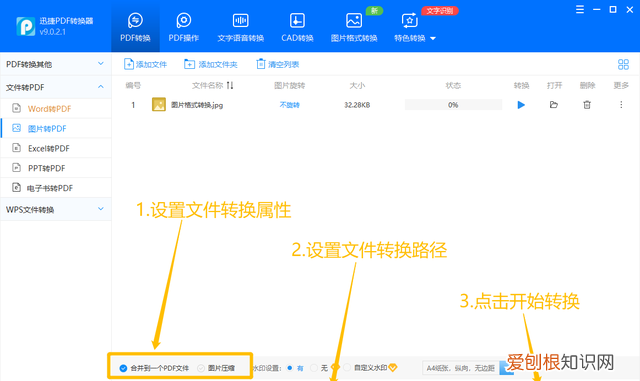Open 特色转换 dropdown menu

pyautogui.click(x=415, y=27)
